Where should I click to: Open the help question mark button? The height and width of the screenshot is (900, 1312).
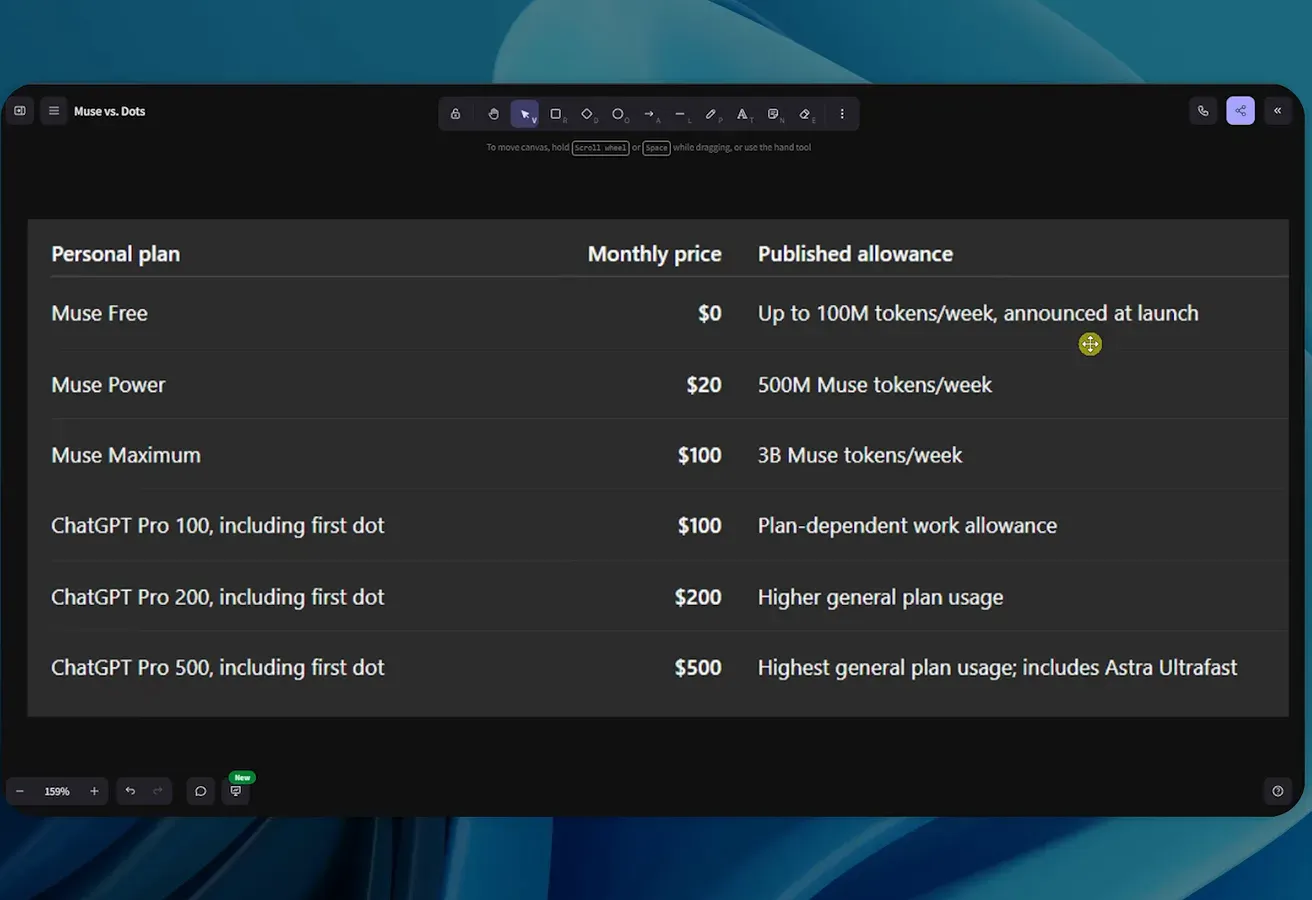(x=1277, y=791)
